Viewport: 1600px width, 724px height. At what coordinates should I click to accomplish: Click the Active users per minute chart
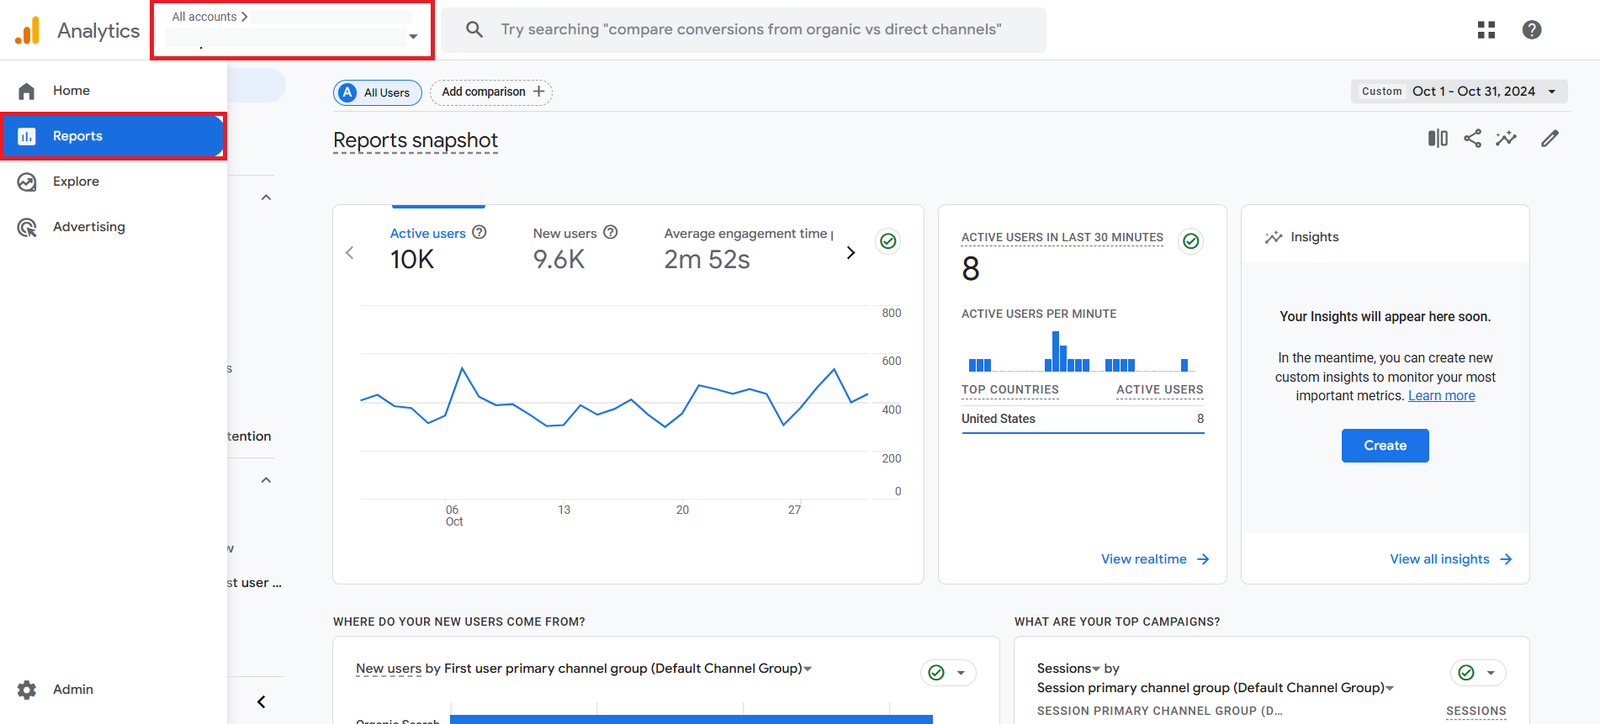point(1083,351)
